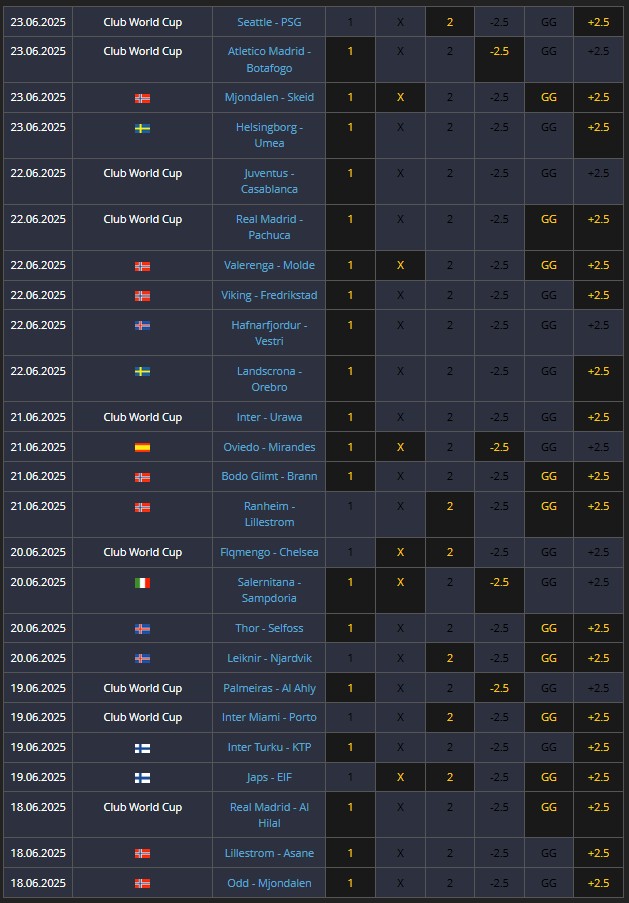Click the 20.06.2025 date of Flqmengo - Chelsea
Image resolution: width=629 pixels, height=903 pixels.
pyautogui.click(x=38, y=552)
